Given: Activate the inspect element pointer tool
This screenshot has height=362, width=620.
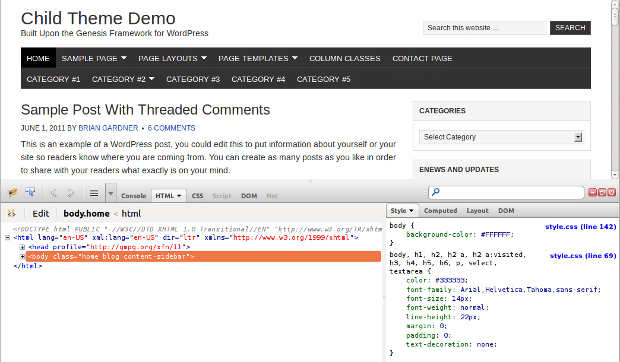Looking at the screenshot, I should (30, 192).
